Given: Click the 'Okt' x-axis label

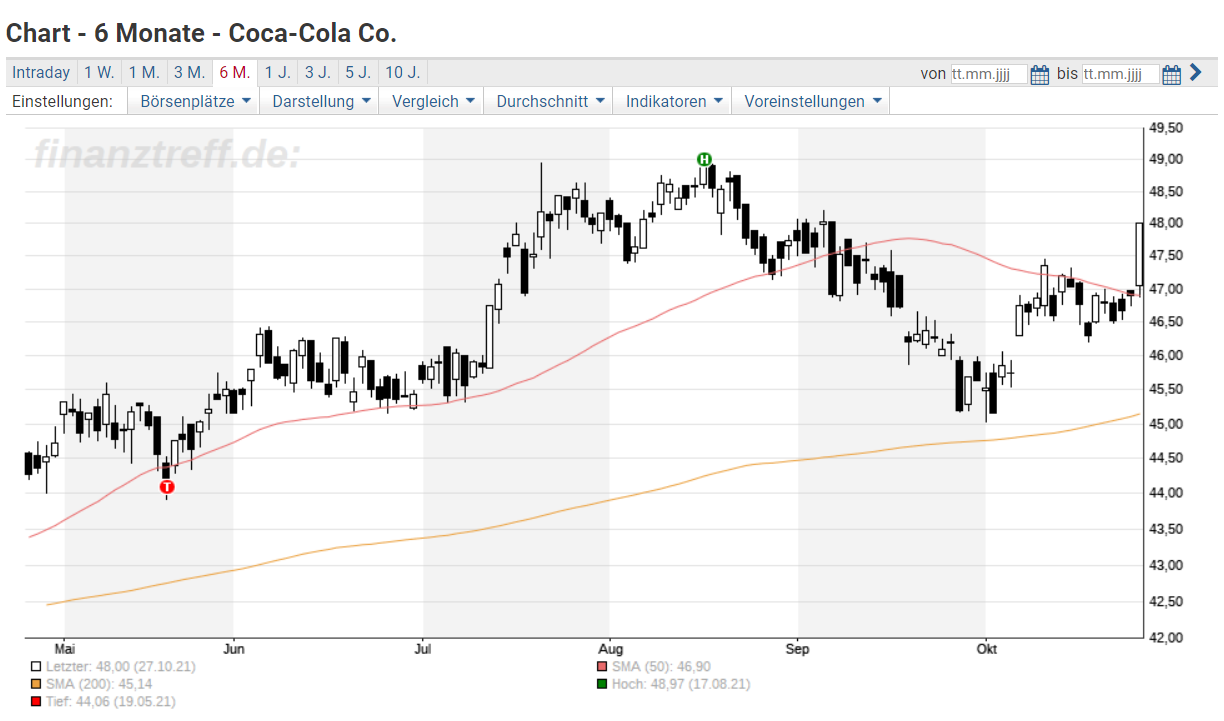Looking at the screenshot, I should (986, 647).
